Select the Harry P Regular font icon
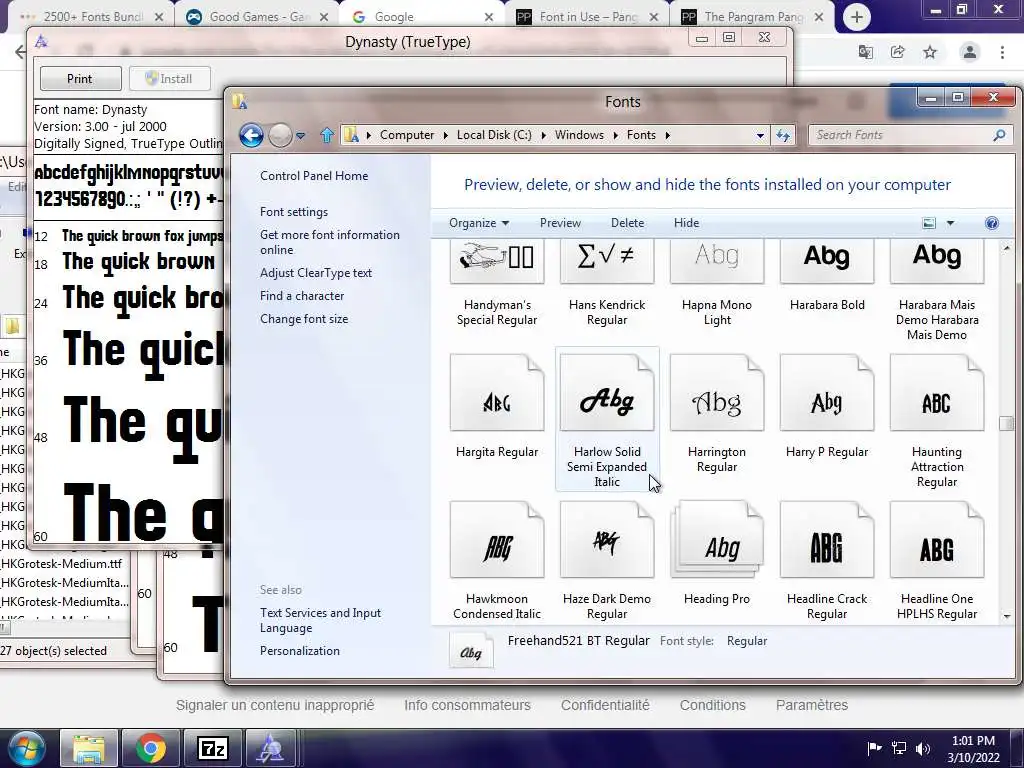Viewport: 1024px width, 768px height. [827, 393]
